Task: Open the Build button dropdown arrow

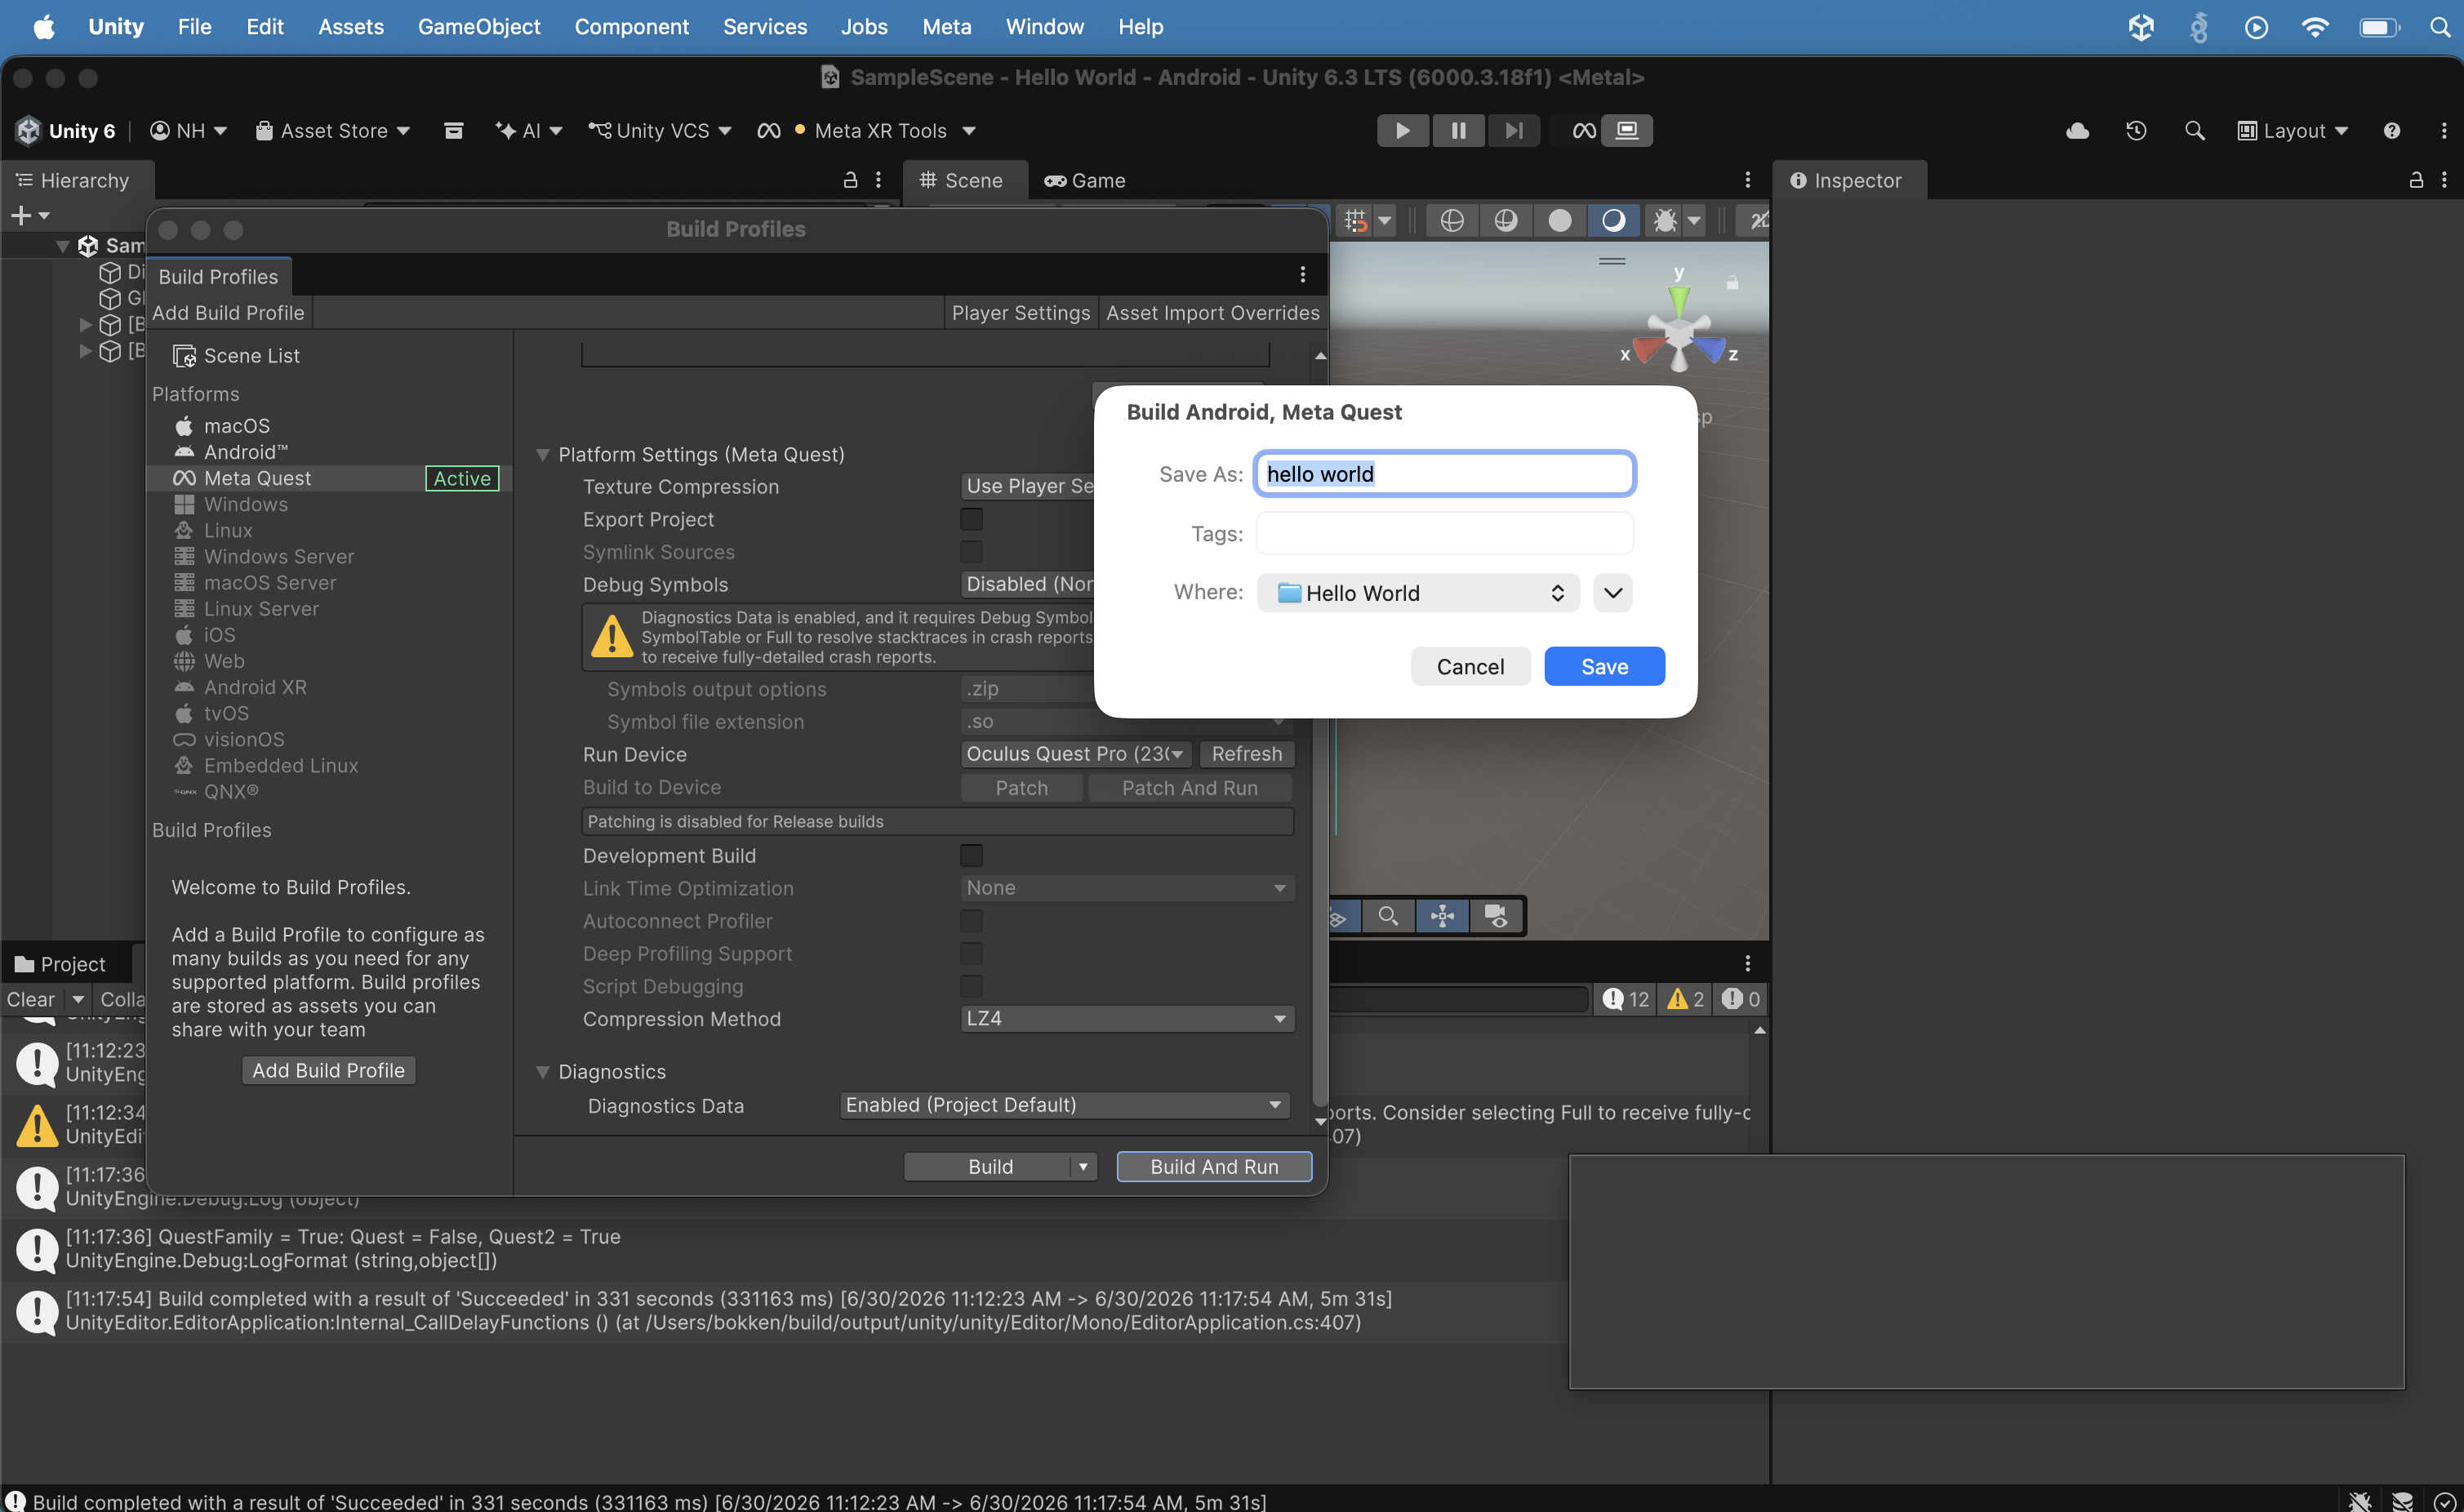Action: [x=1083, y=1167]
